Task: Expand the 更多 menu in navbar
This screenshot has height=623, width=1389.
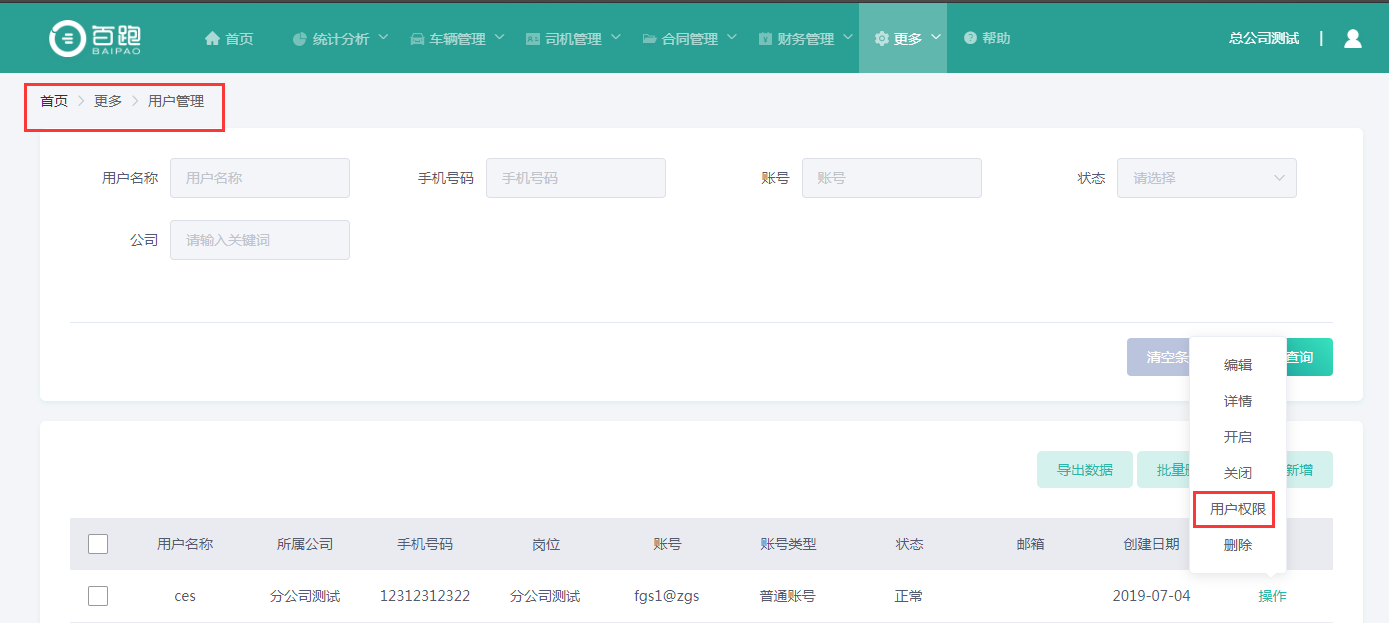Action: tap(907, 38)
